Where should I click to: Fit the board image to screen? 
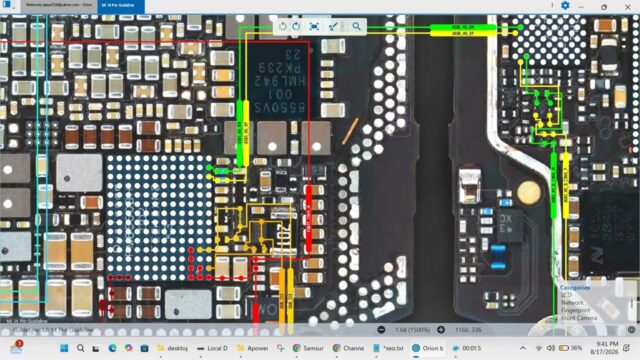[x=314, y=27]
